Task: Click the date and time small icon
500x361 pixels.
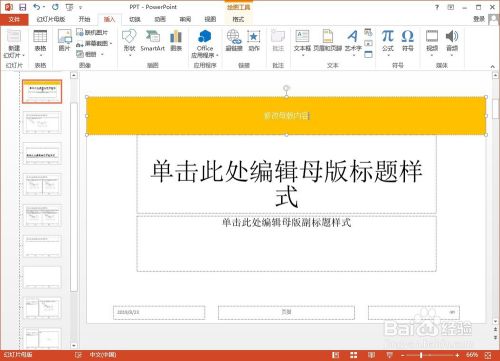Action: click(368, 33)
